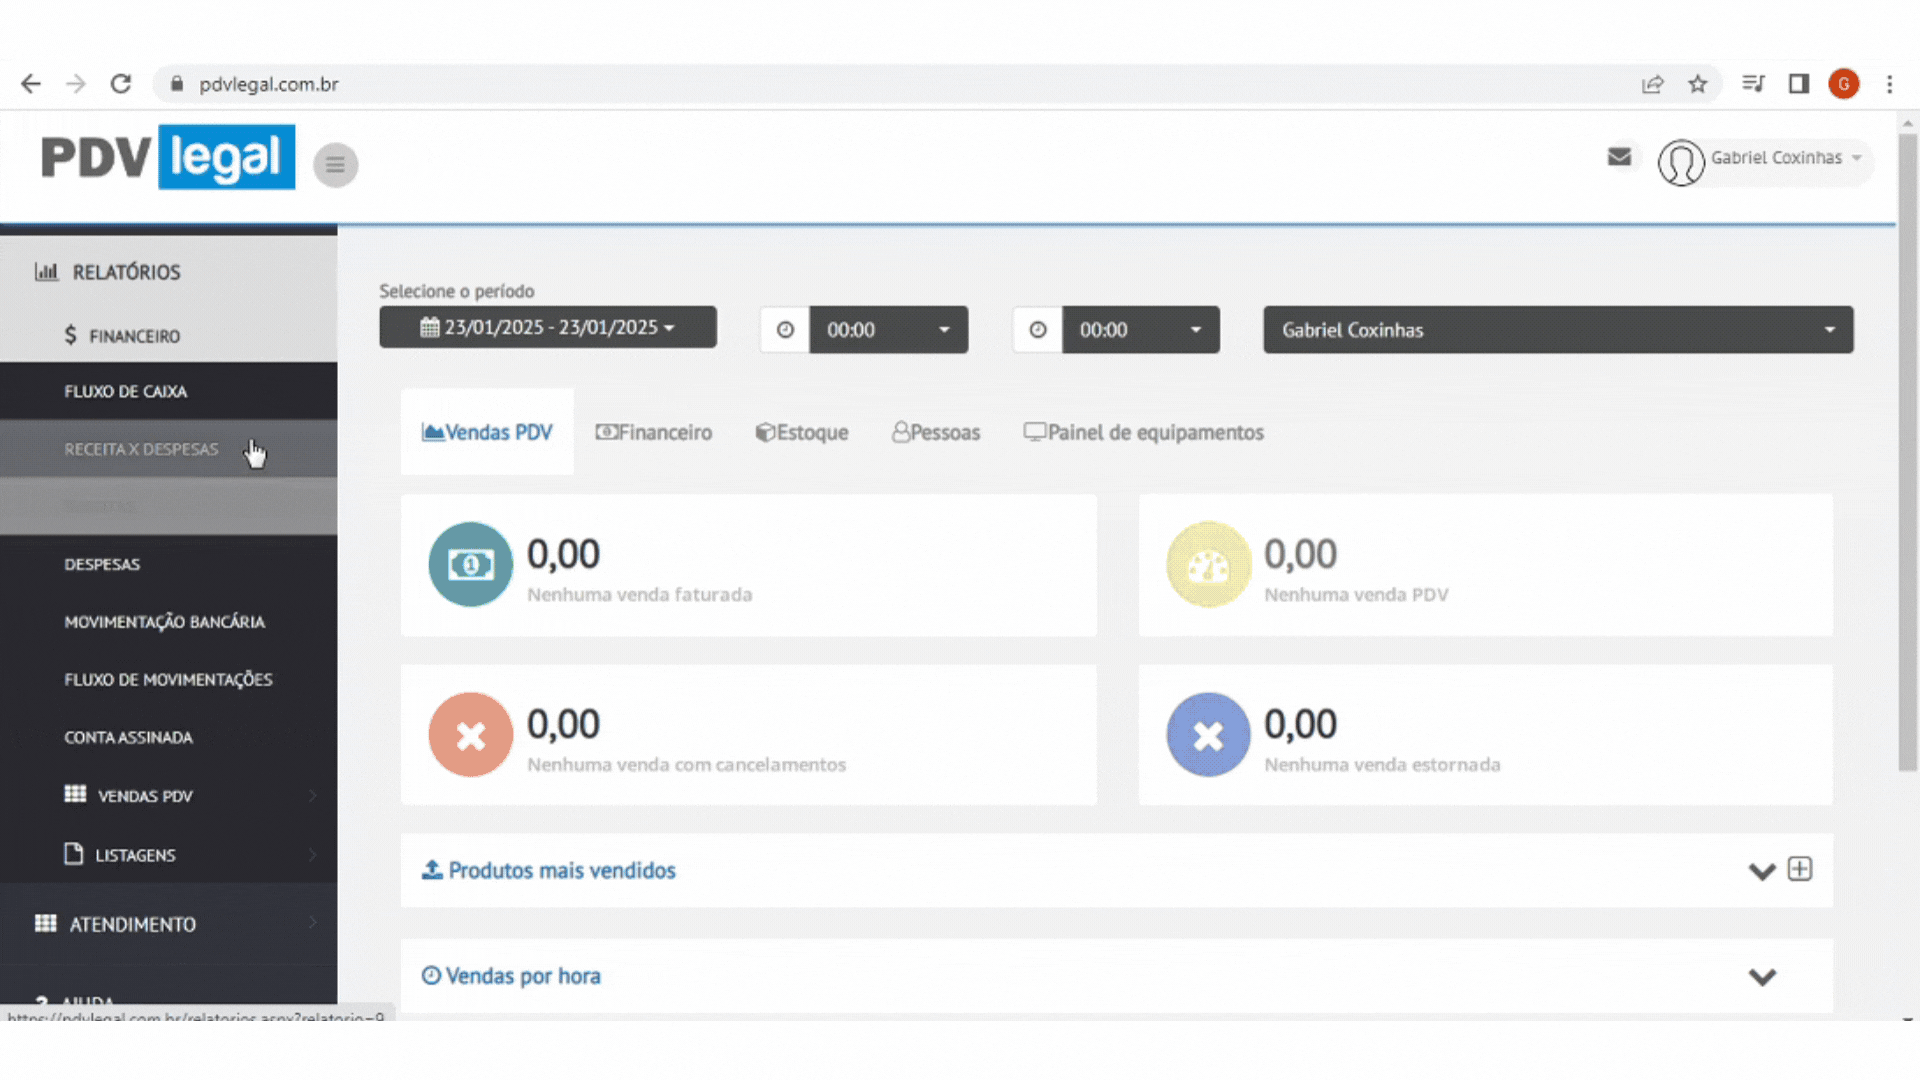Open the envelope messages icon

click(1619, 157)
